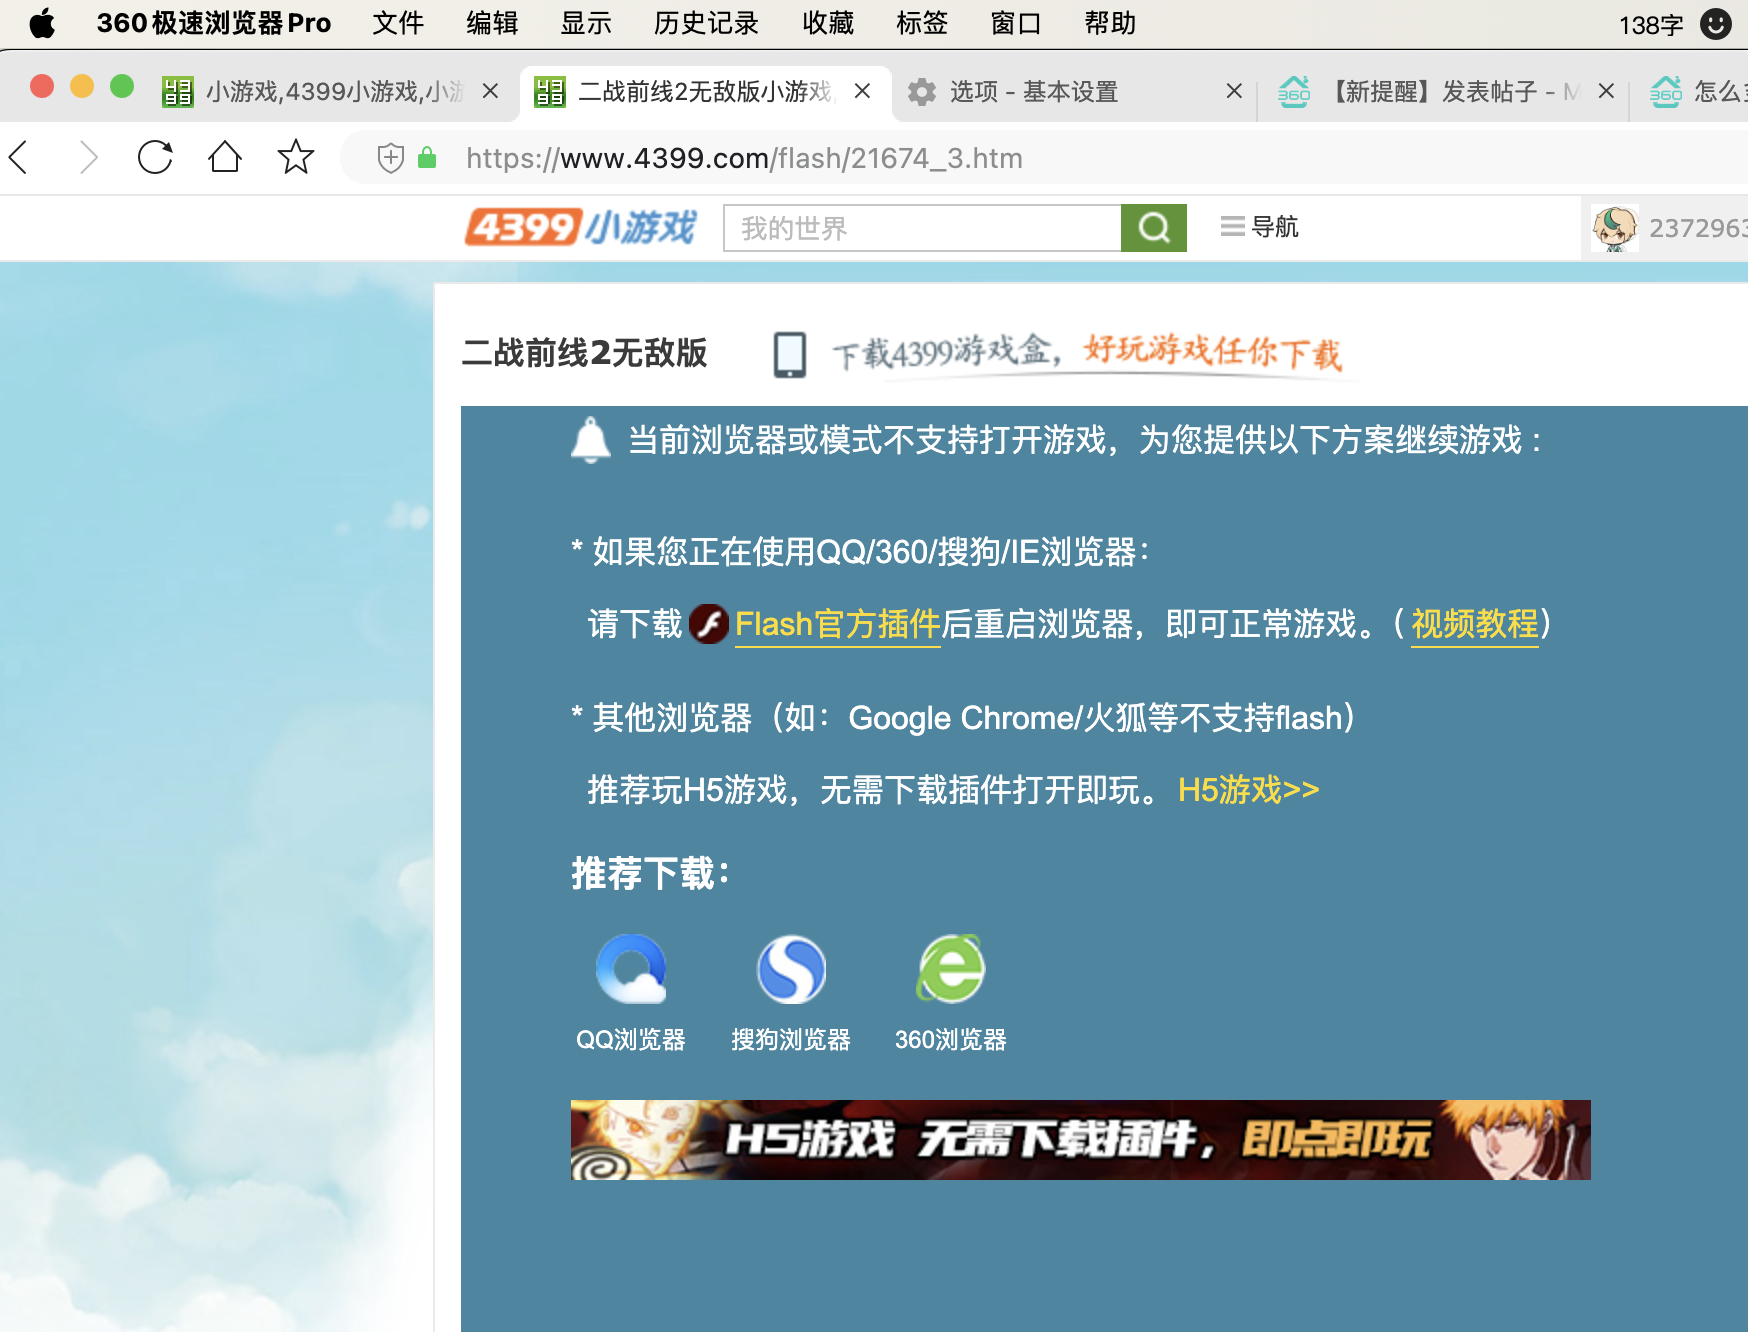Click the 我的世界 search input field
Viewport: 1748px width, 1332px height.
(921, 228)
